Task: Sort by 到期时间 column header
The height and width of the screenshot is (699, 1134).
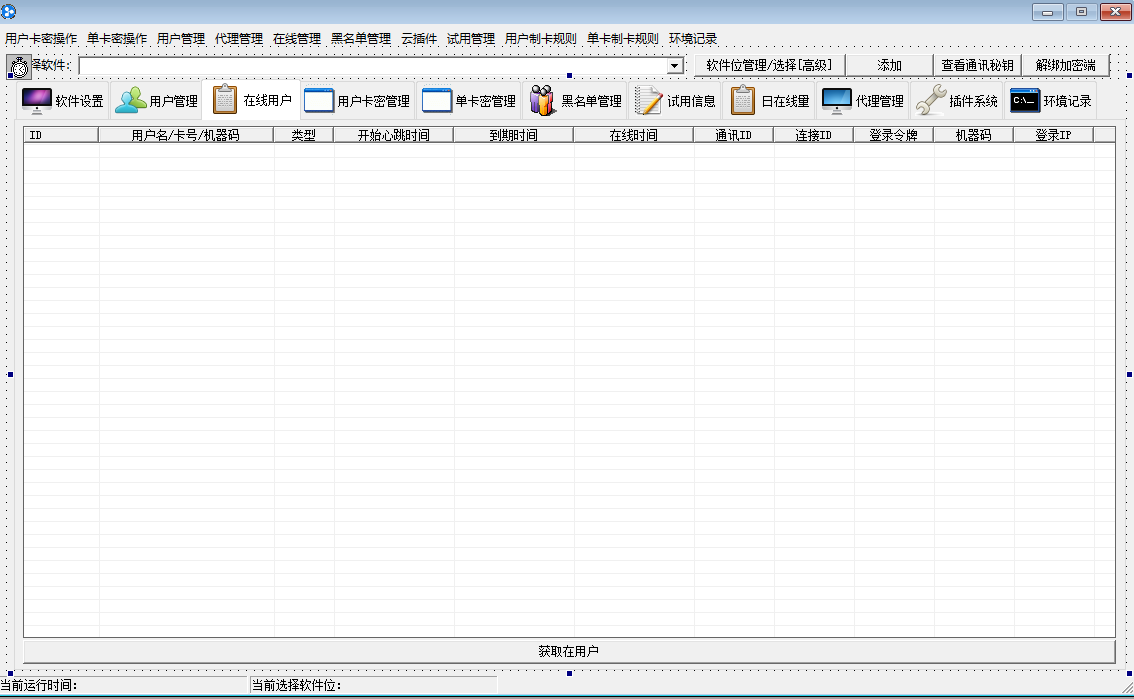Action: (x=513, y=135)
